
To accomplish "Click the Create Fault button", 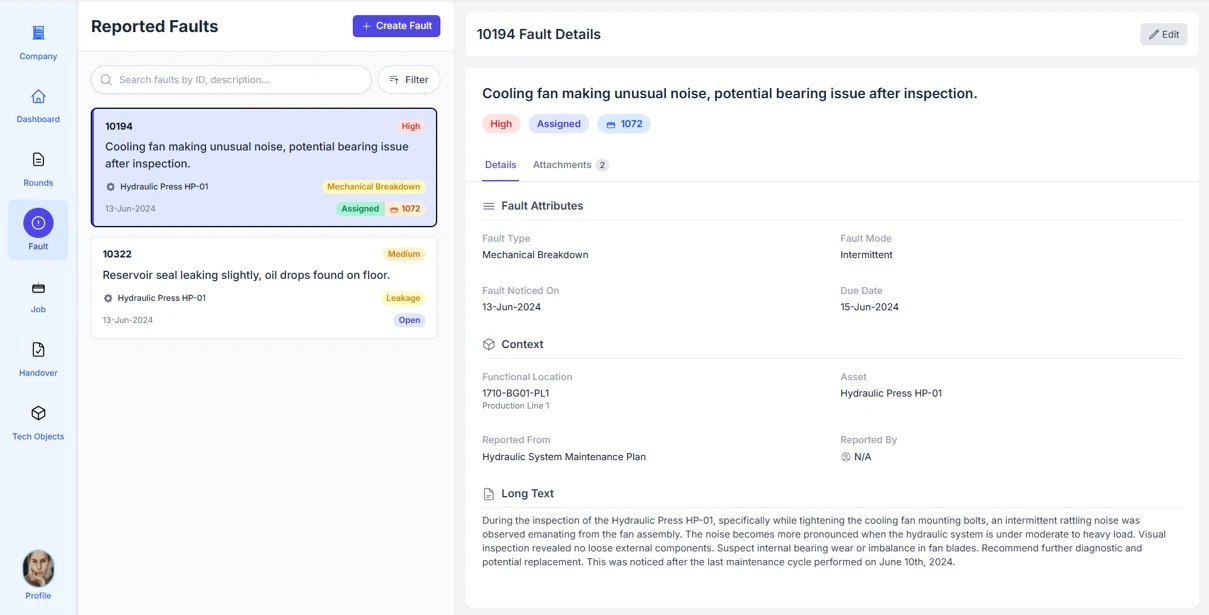I will (x=396, y=26).
